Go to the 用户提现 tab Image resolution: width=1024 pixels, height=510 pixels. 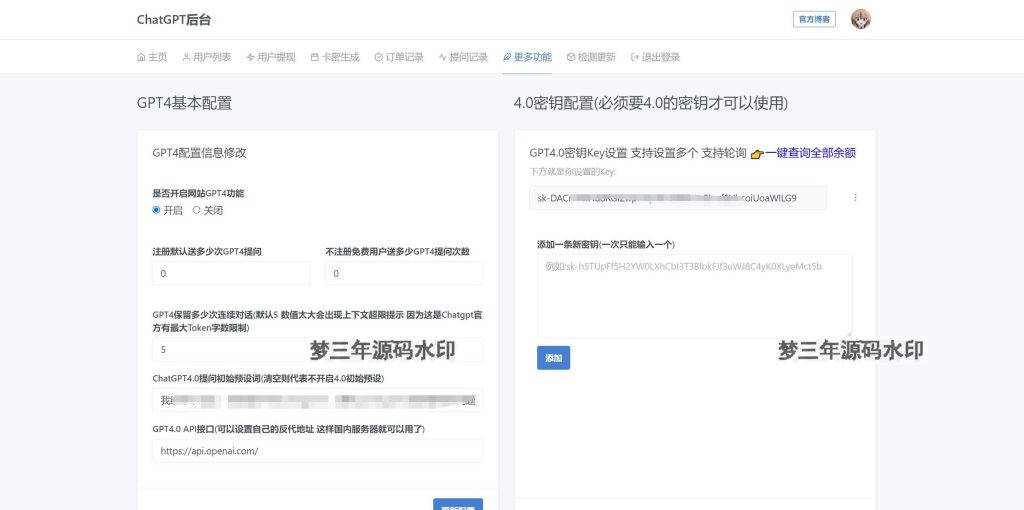pyautogui.click(x=270, y=57)
